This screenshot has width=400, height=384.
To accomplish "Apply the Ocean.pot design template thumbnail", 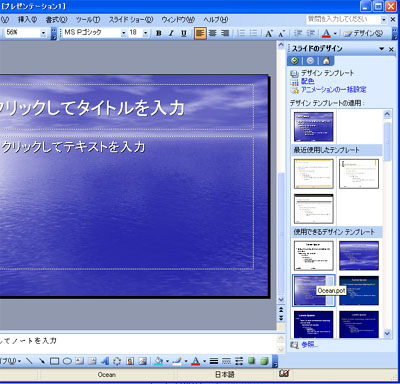I will point(313,290).
